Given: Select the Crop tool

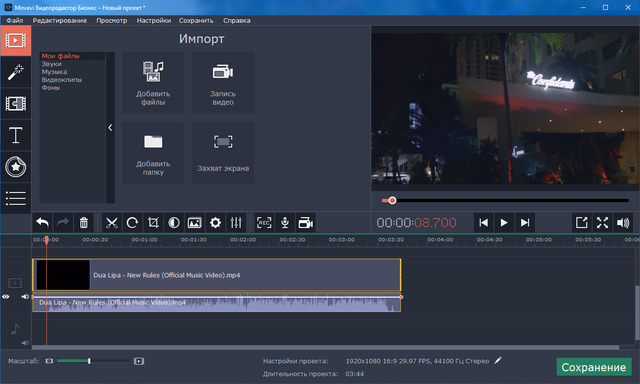Looking at the screenshot, I should 153,223.
